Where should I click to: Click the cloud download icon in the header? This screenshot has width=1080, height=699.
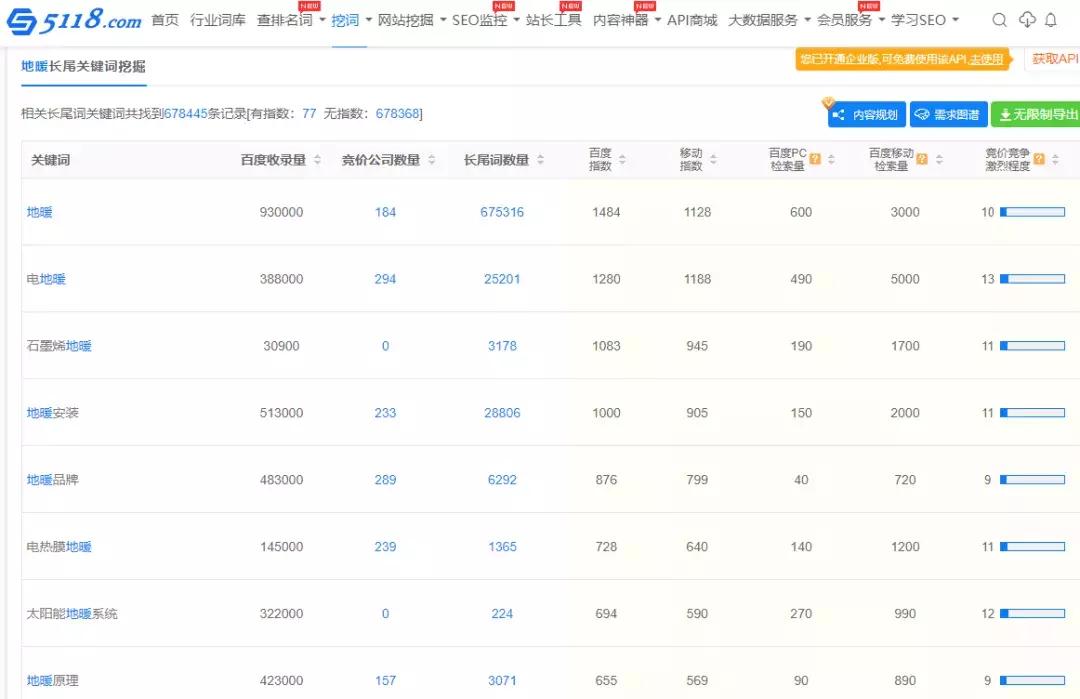pyautogui.click(x=1027, y=20)
